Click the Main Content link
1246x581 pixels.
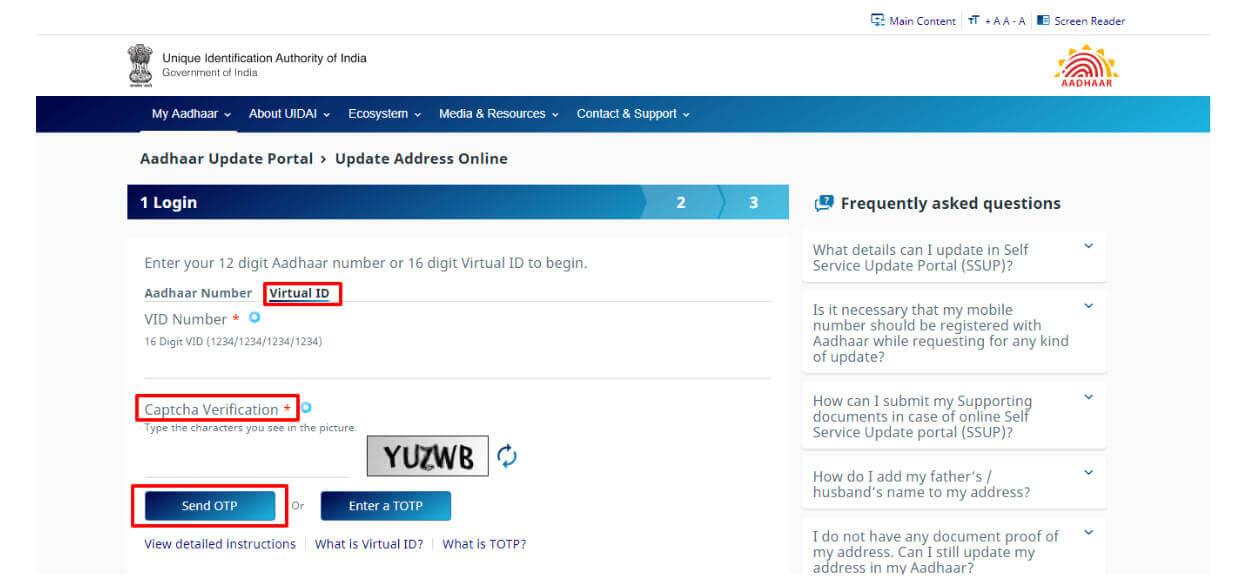(922, 21)
